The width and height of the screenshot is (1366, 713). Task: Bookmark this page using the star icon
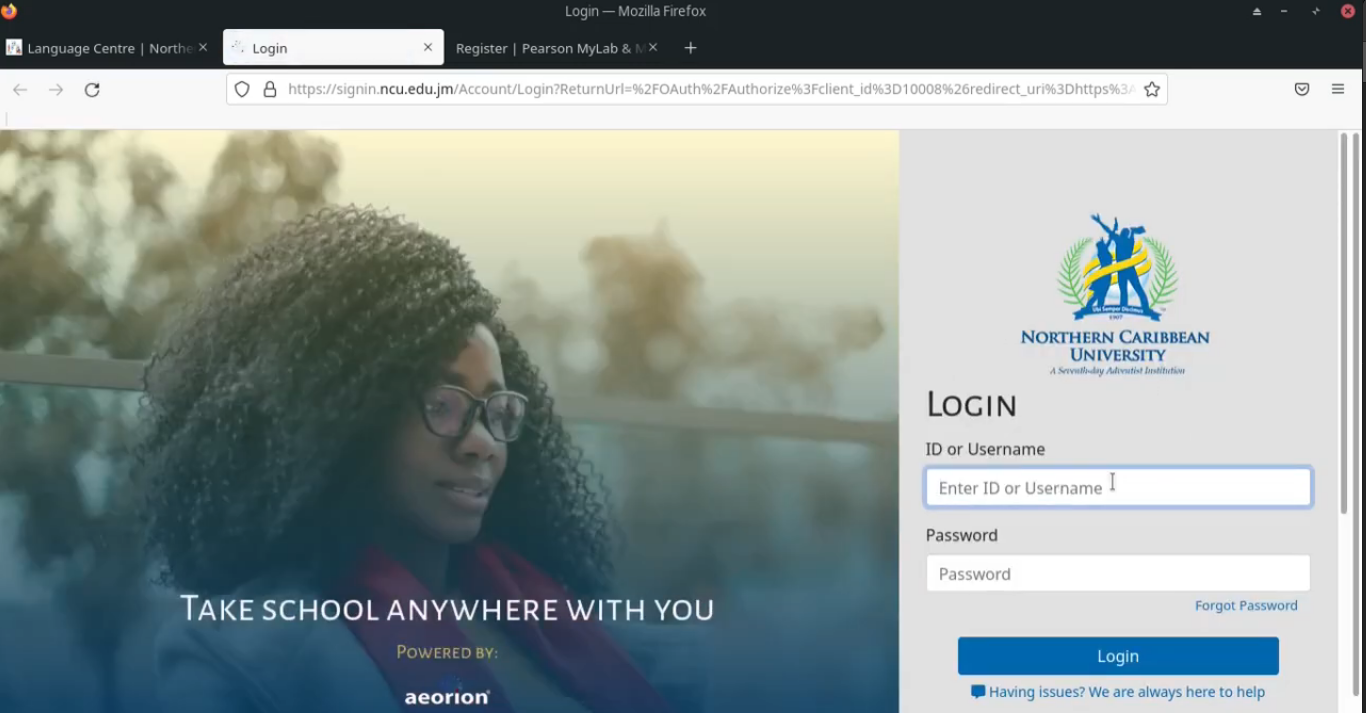1151,89
